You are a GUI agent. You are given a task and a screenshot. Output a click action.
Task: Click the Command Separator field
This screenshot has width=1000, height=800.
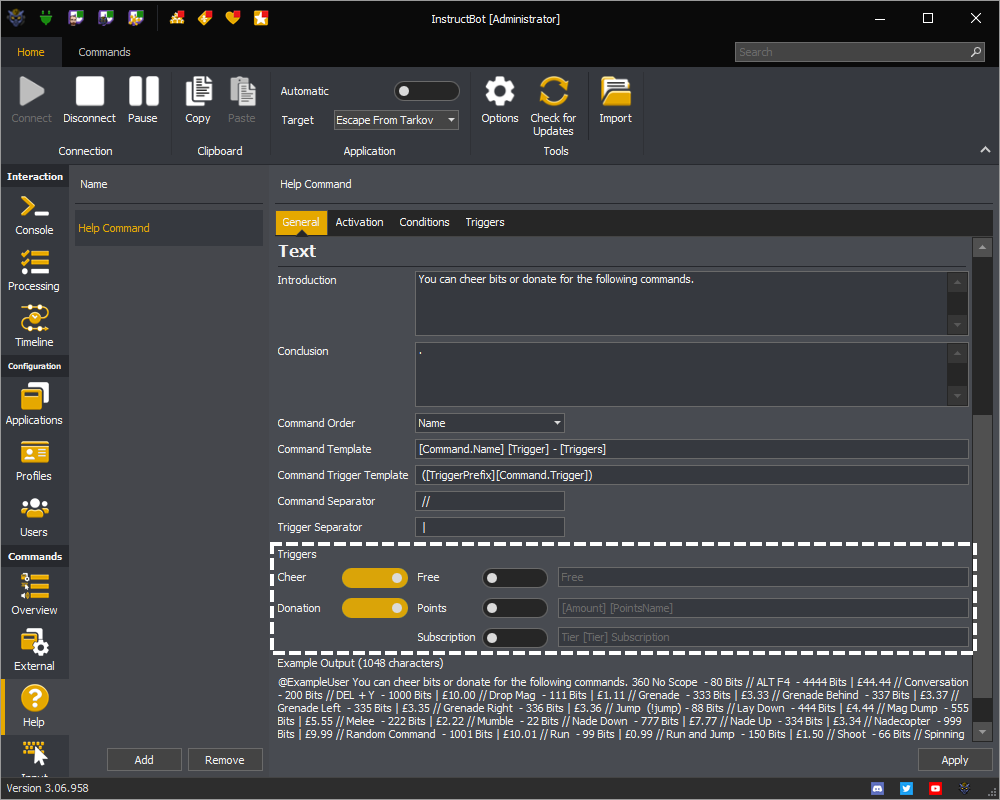pos(489,501)
